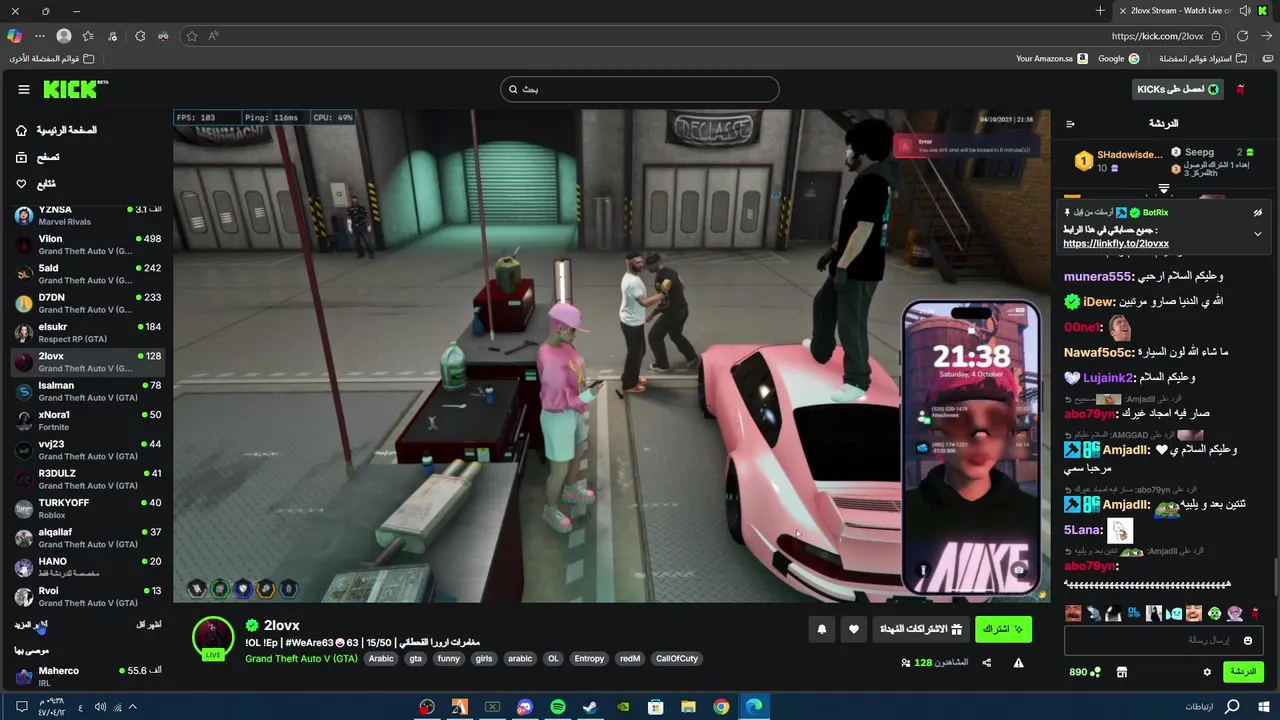The width and height of the screenshot is (1280, 720).
Task: Select the Arabic tag
Action: click(x=381, y=659)
